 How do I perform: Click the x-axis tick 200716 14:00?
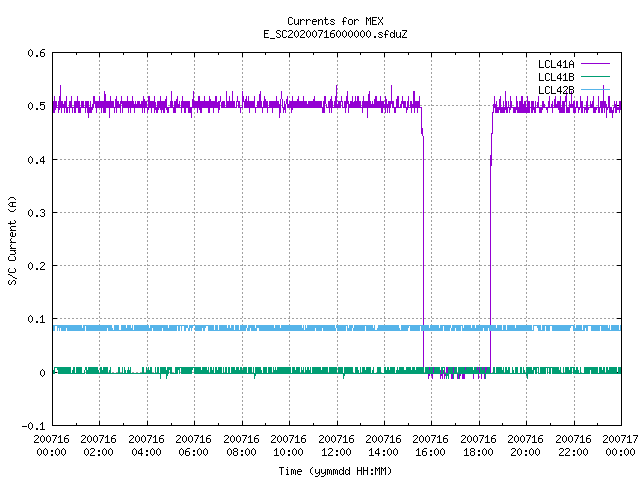383,446
